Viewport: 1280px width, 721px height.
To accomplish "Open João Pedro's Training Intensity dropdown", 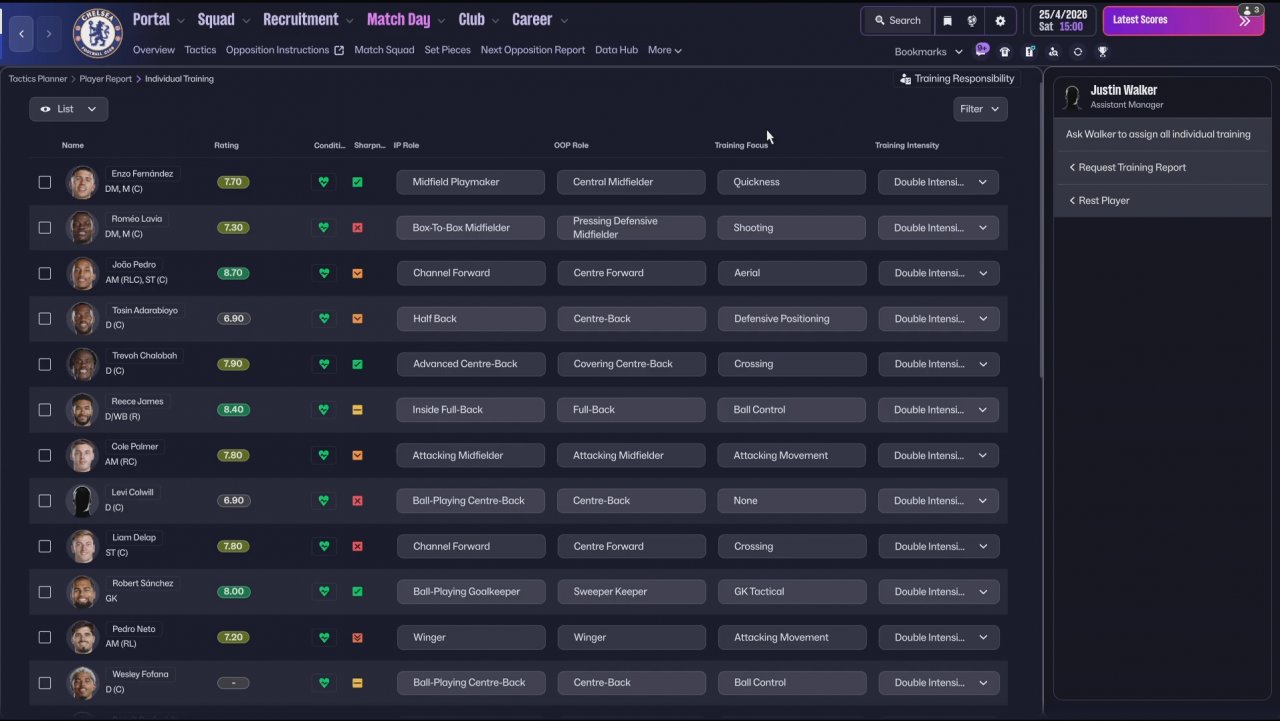I will tap(938, 273).
